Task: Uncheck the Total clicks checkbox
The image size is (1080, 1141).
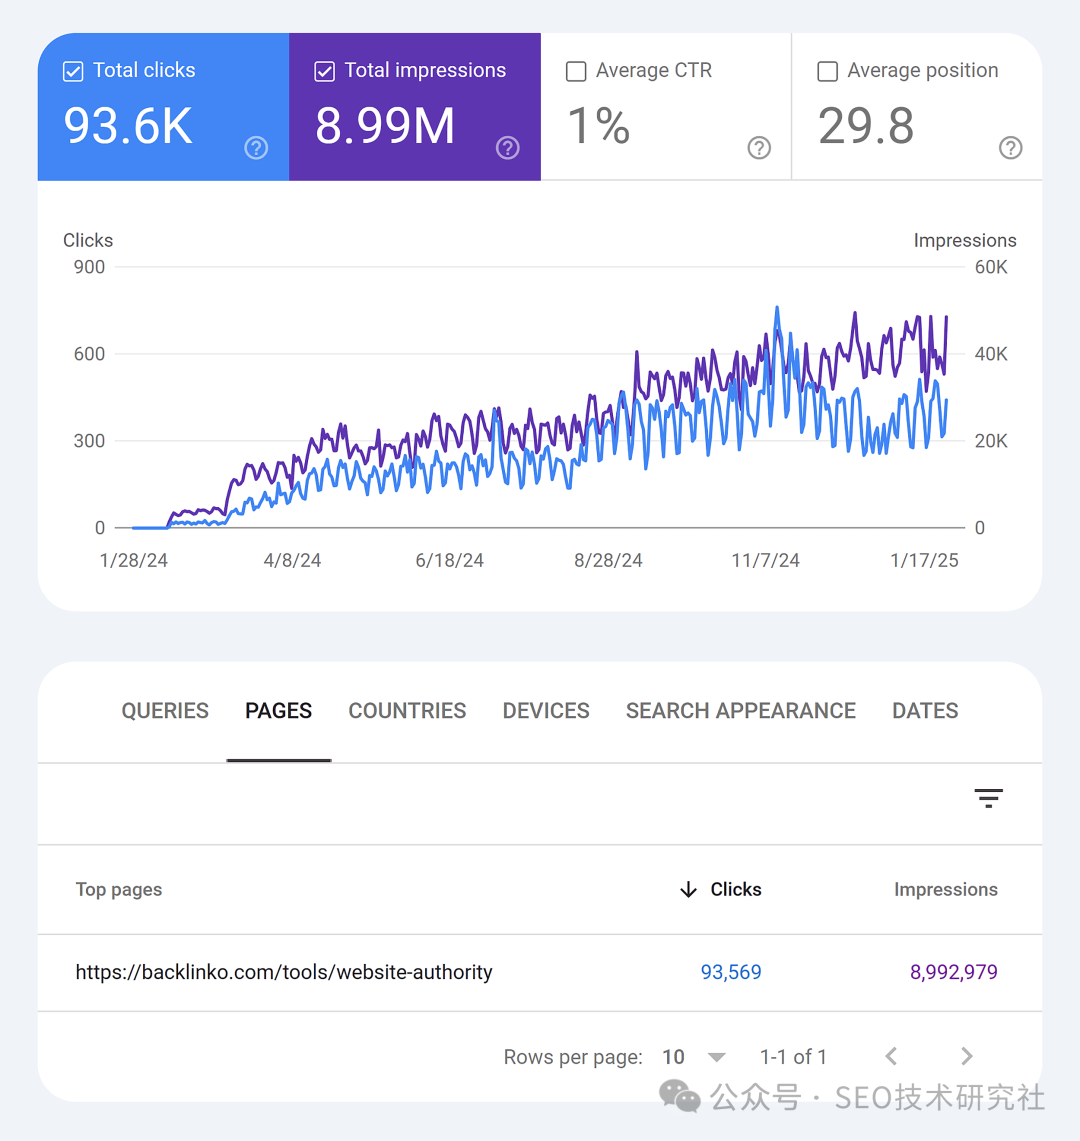Action: tap(73, 71)
